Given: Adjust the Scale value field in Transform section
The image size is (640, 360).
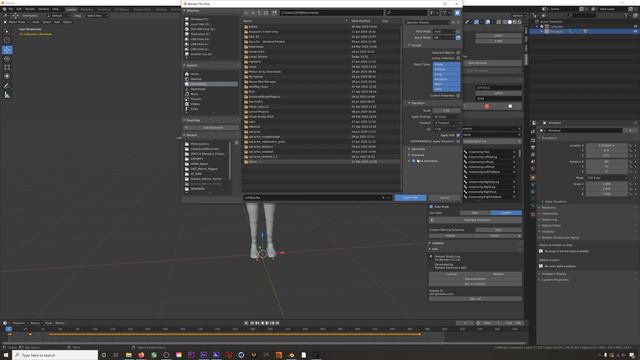Looking at the screenshot, I should click(x=447, y=111).
